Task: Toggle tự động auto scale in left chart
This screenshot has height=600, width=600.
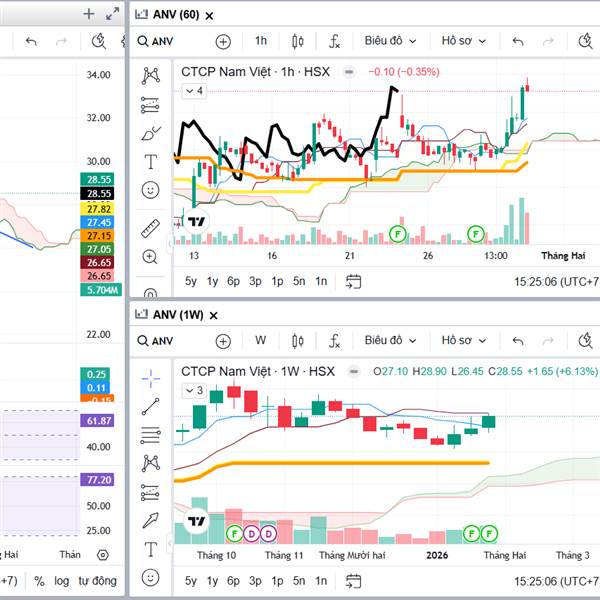Action: coord(98,581)
